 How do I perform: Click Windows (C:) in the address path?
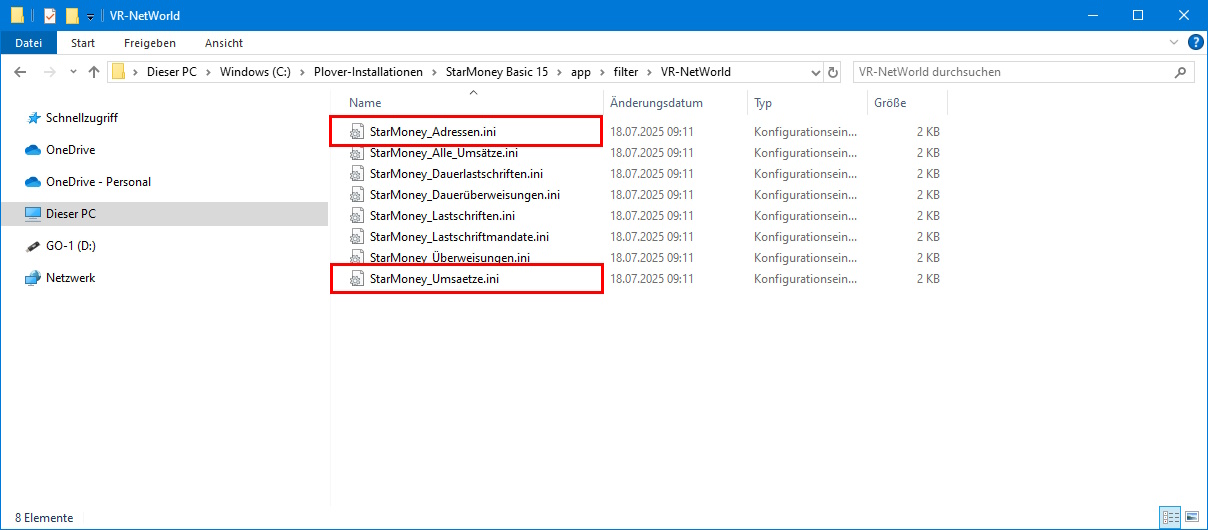coord(255,72)
